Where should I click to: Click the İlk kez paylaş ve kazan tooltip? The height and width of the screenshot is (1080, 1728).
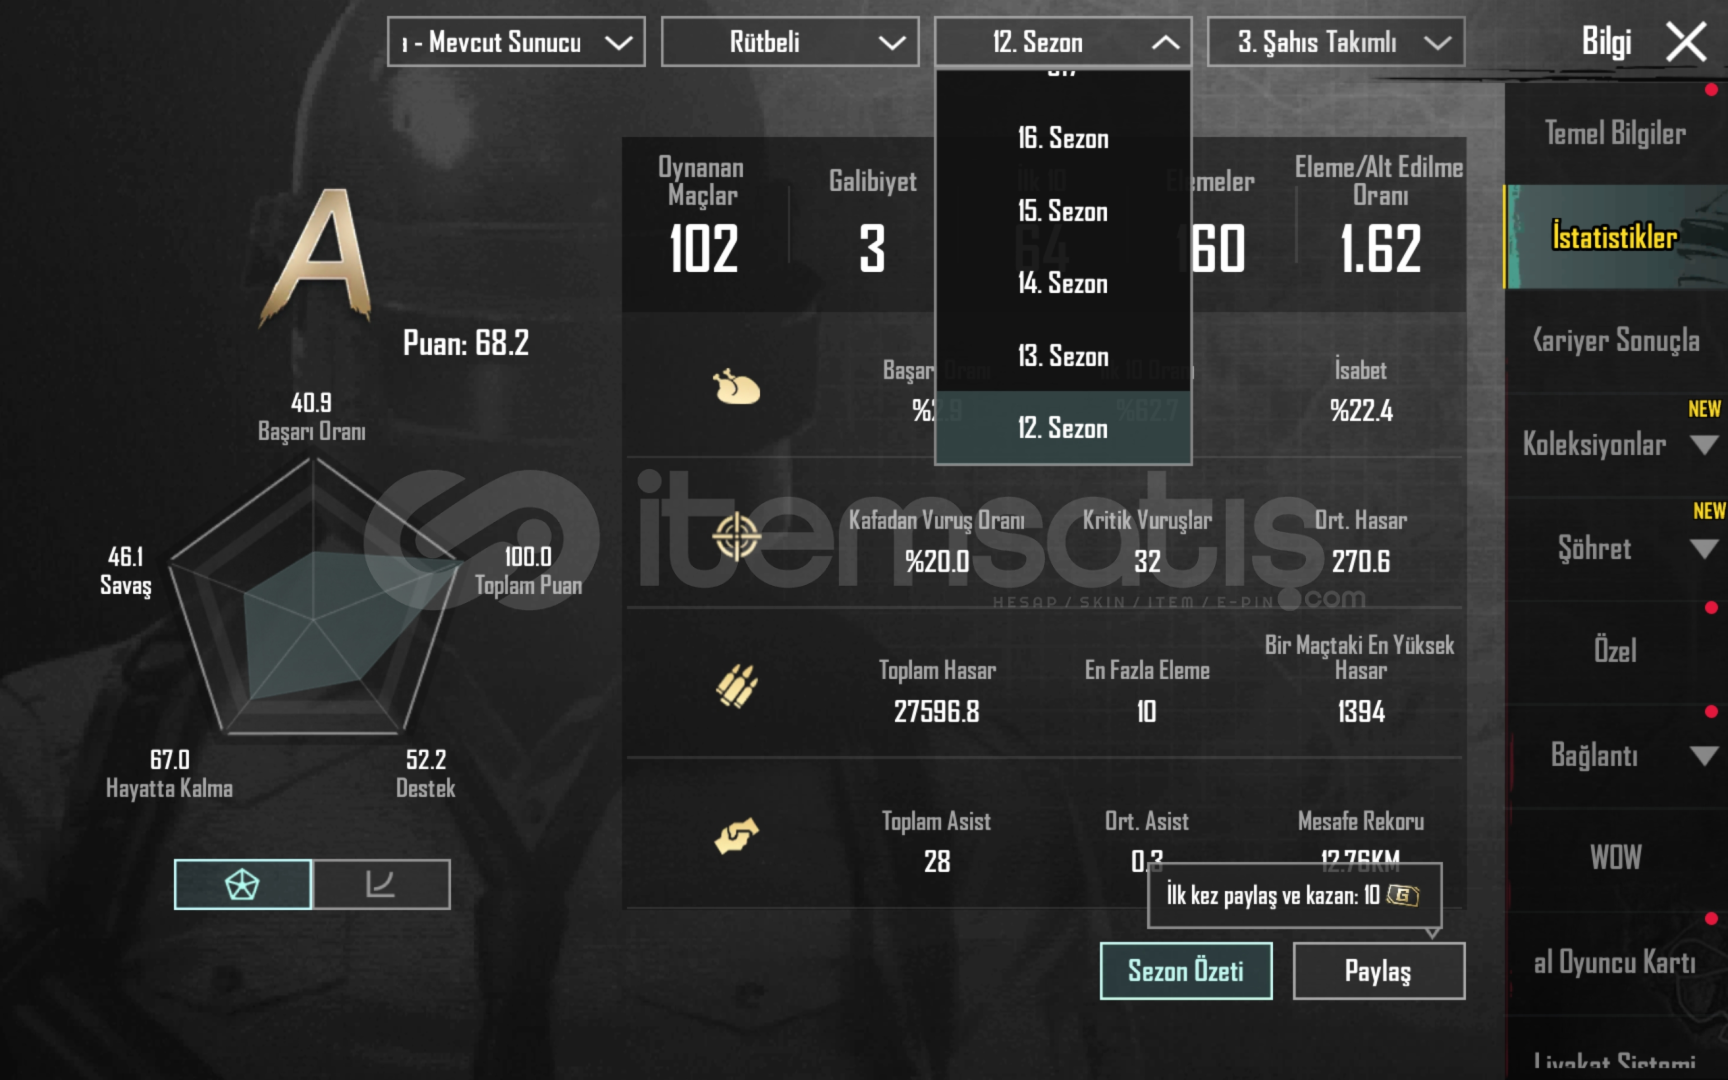(1294, 895)
